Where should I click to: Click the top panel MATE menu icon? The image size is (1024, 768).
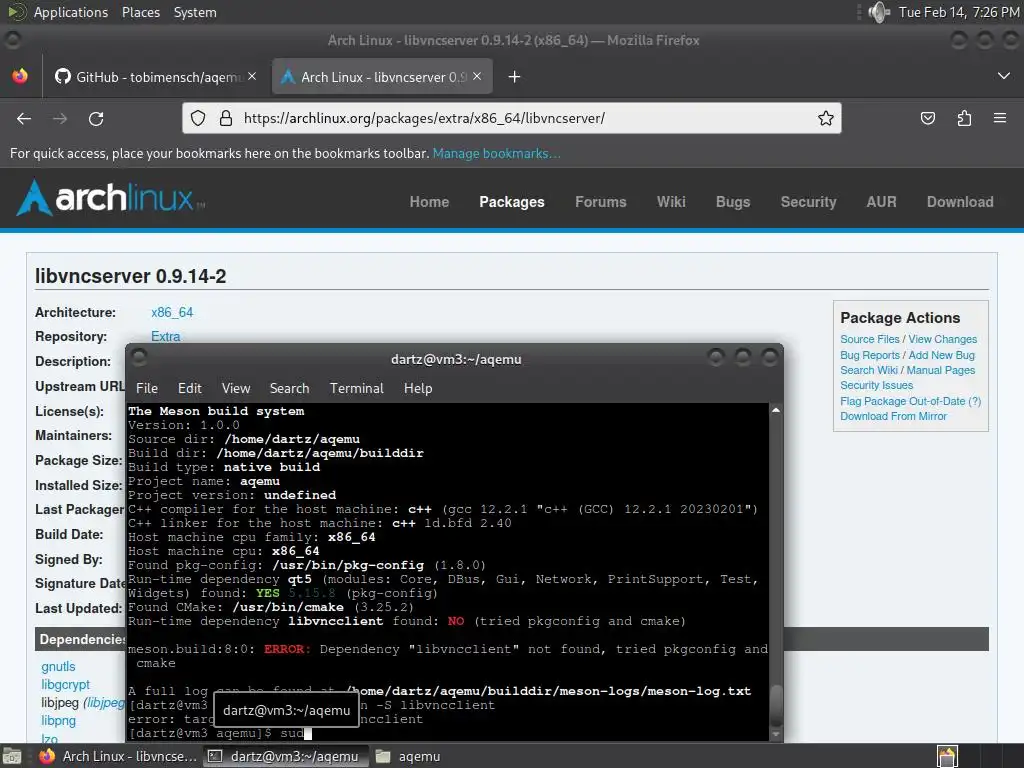click(x=17, y=12)
